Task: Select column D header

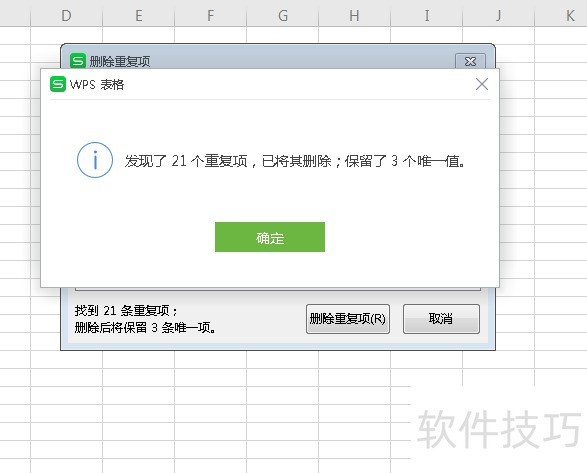Action: point(66,16)
